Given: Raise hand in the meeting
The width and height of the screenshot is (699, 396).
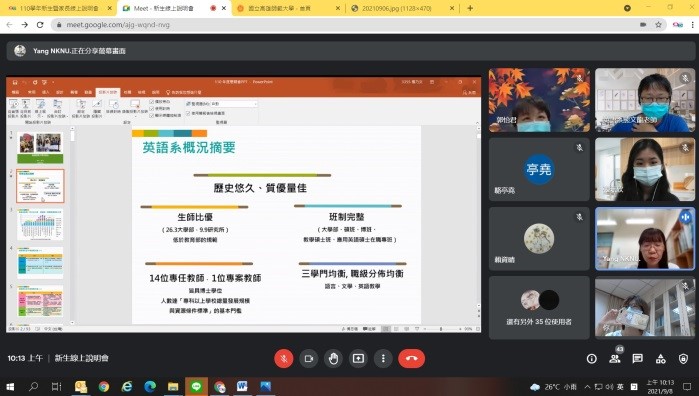Looking at the screenshot, I should [333, 359].
